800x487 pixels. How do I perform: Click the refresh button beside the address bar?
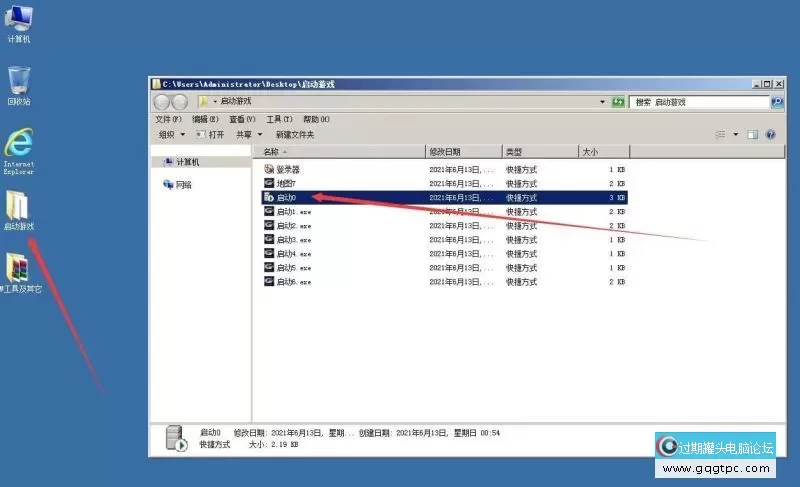click(618, 102)
